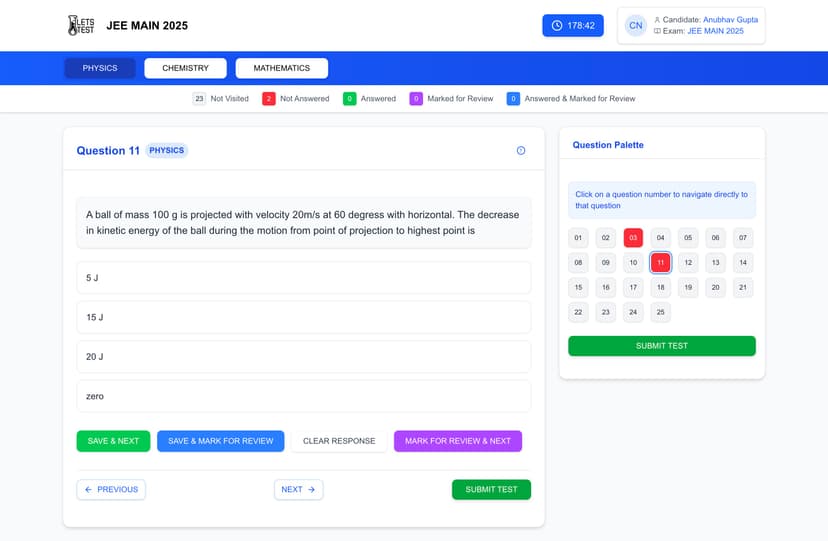Image resolution: width=828 pixels, height=541 pixels.
Task: Click the blue Answered & Marked badge
Action: [513, 98]
